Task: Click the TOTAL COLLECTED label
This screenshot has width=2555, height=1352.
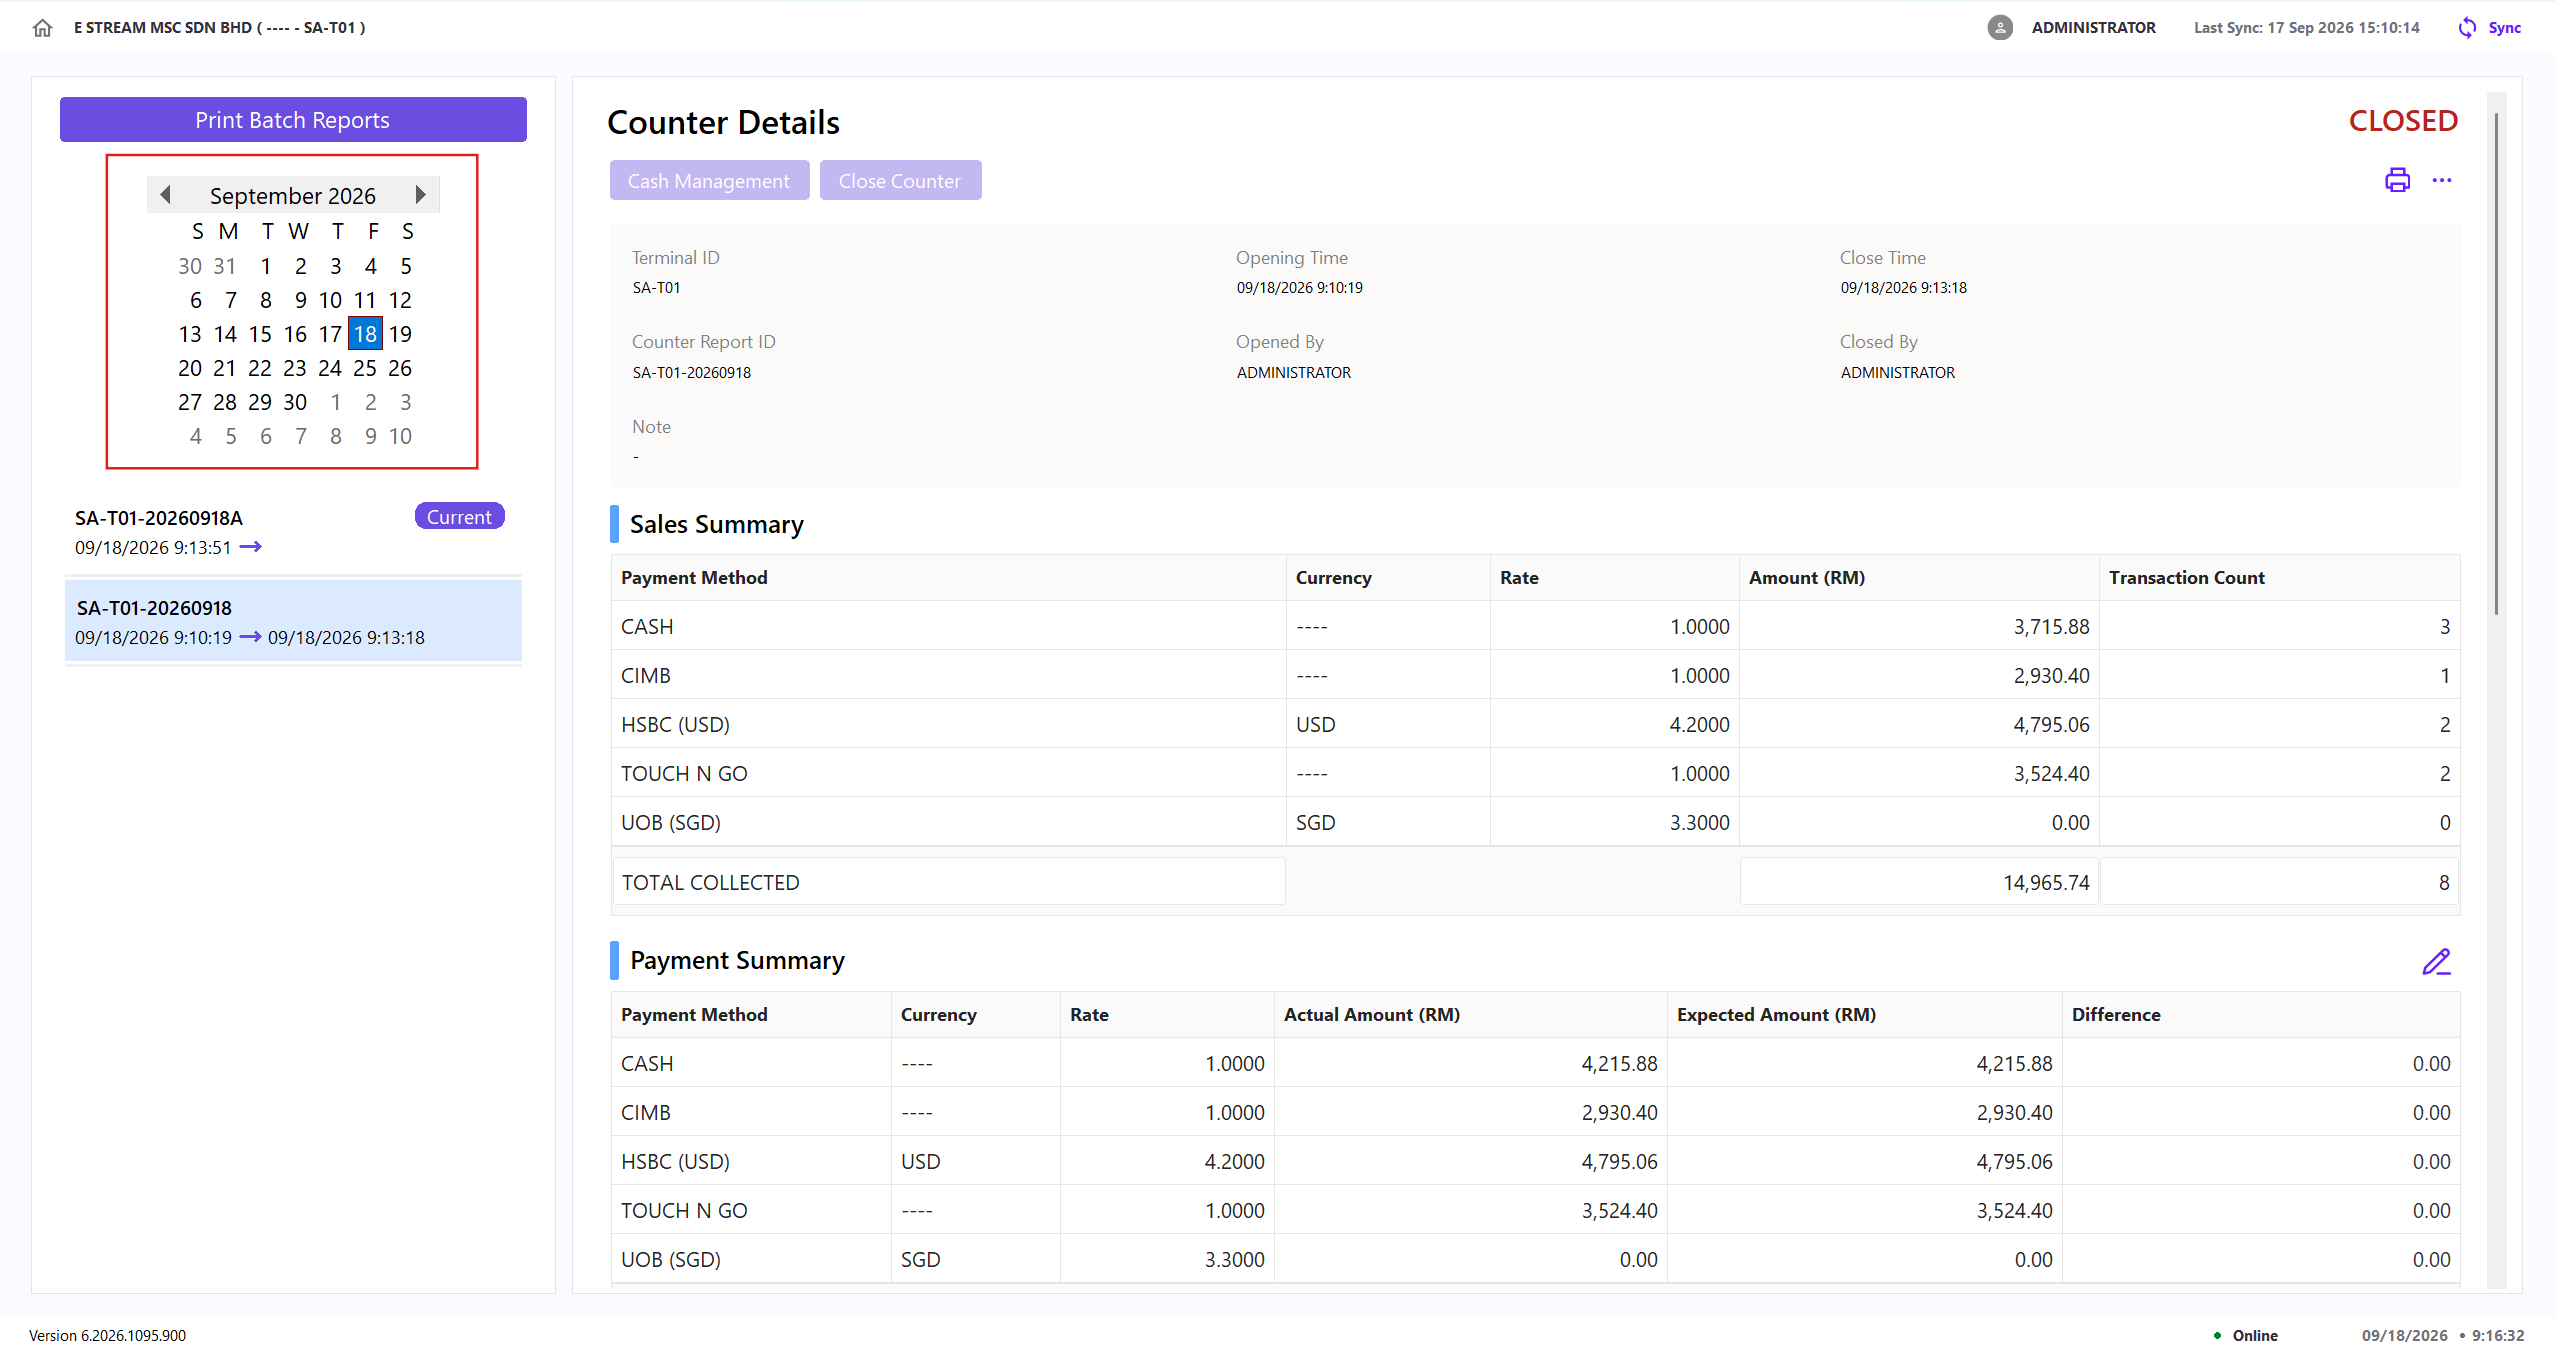Action: (710, 883)
